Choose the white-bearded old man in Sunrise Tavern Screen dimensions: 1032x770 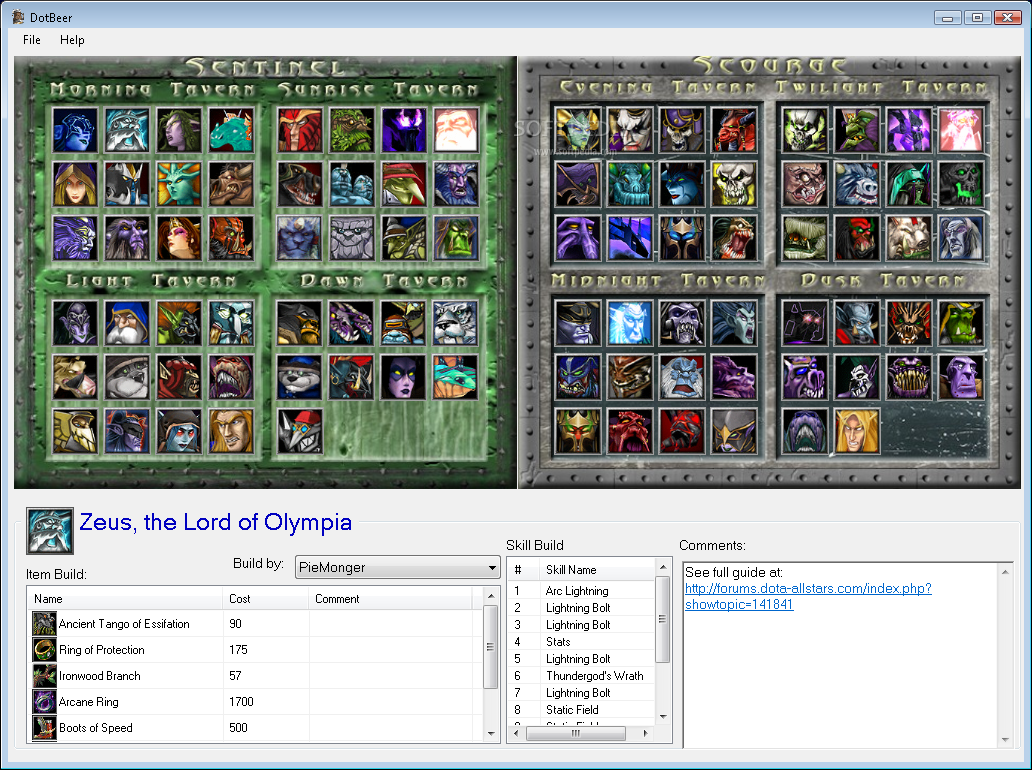coord(456,130)
